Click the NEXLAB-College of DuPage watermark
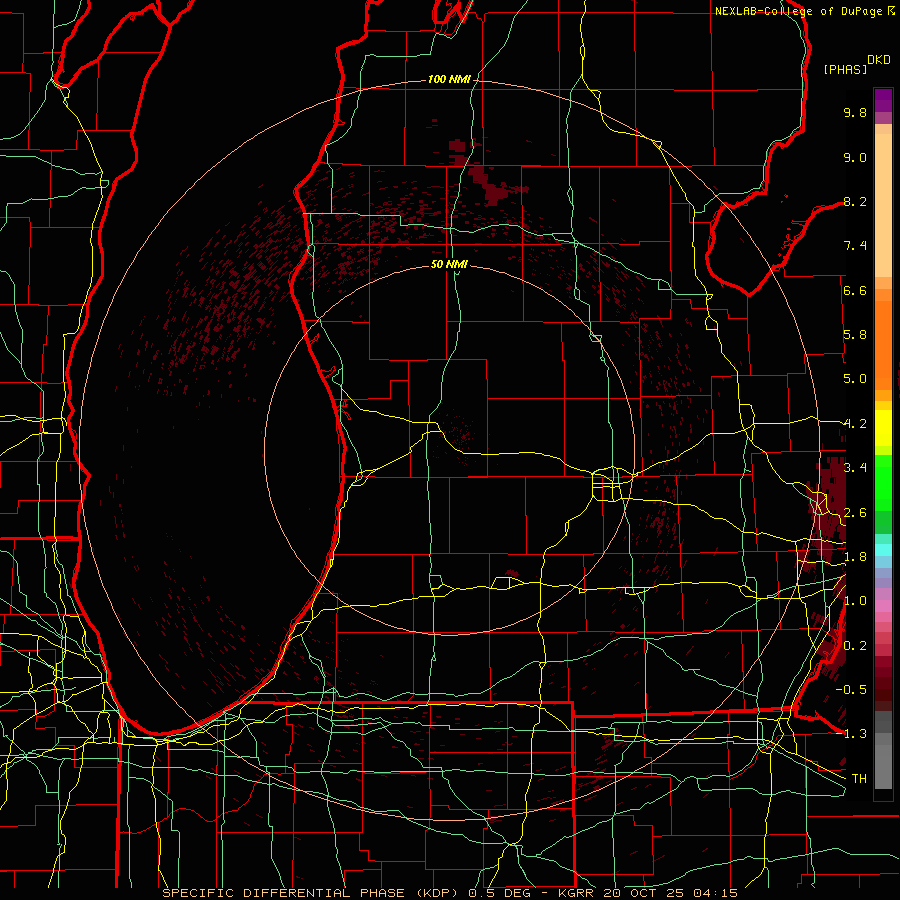The height and width of the screenshot is (900, 900). click(x=805, y=11)
